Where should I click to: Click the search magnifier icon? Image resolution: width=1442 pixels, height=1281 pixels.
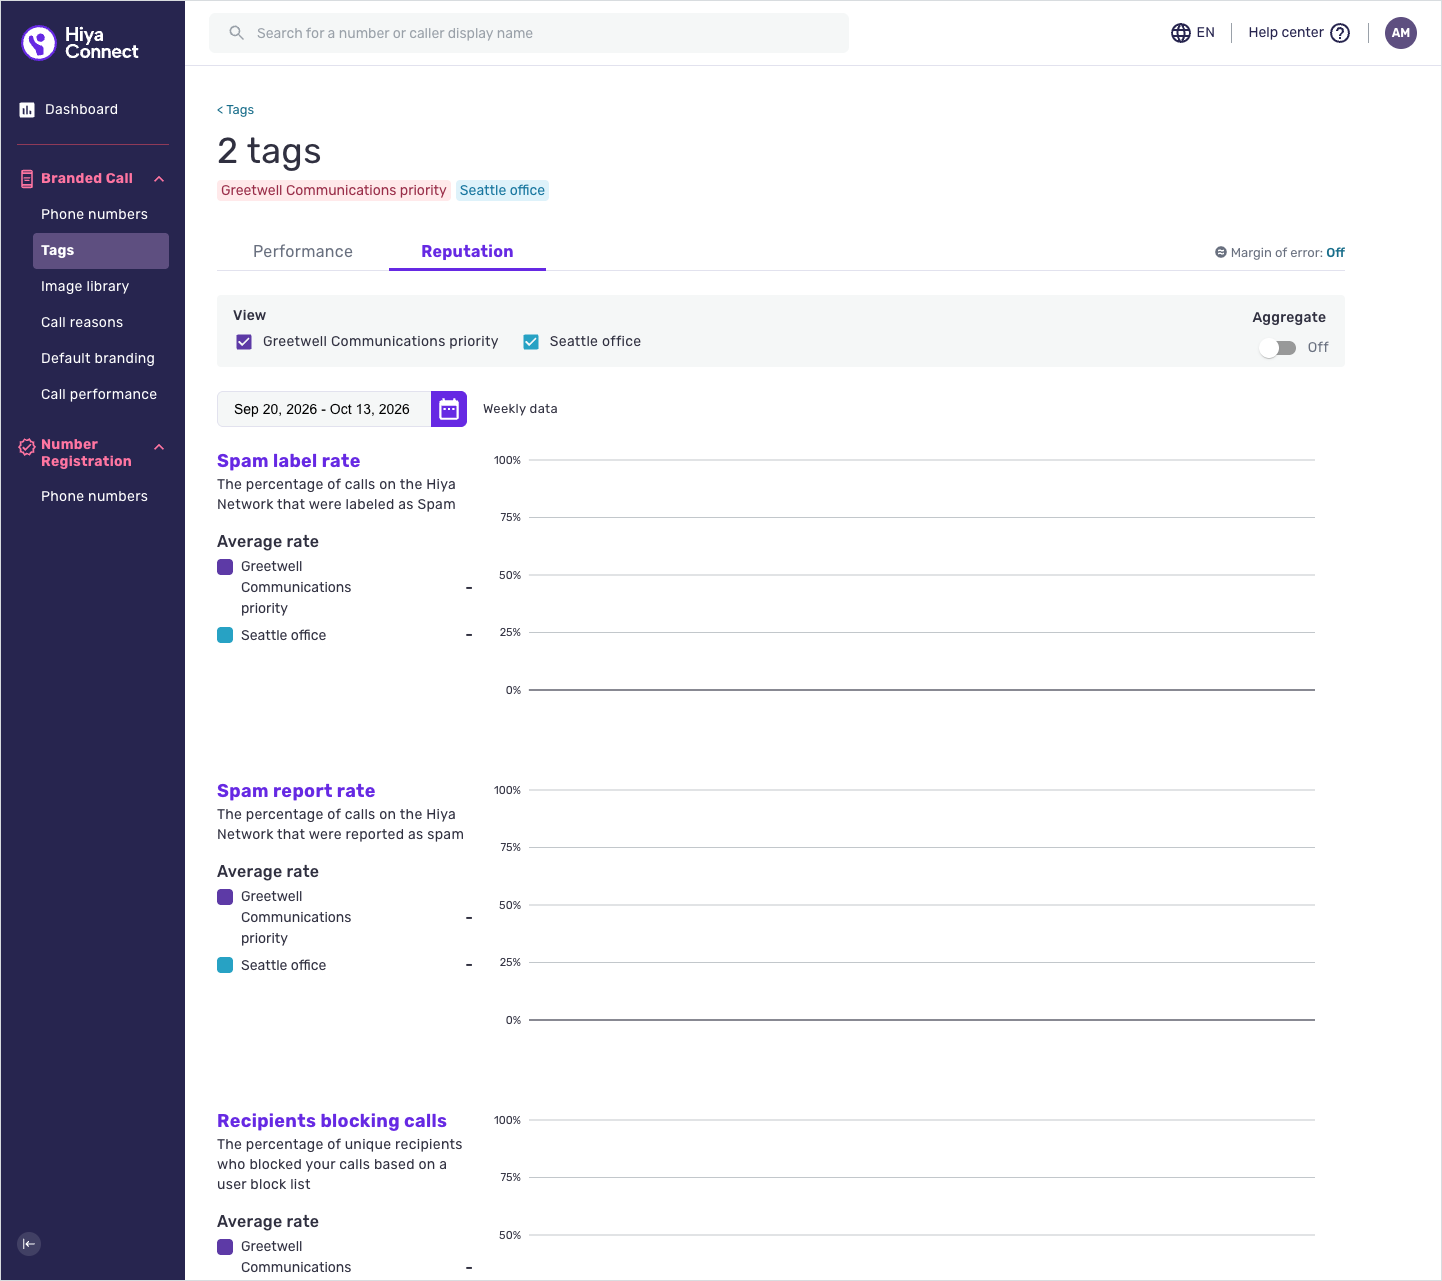[237, 33]
